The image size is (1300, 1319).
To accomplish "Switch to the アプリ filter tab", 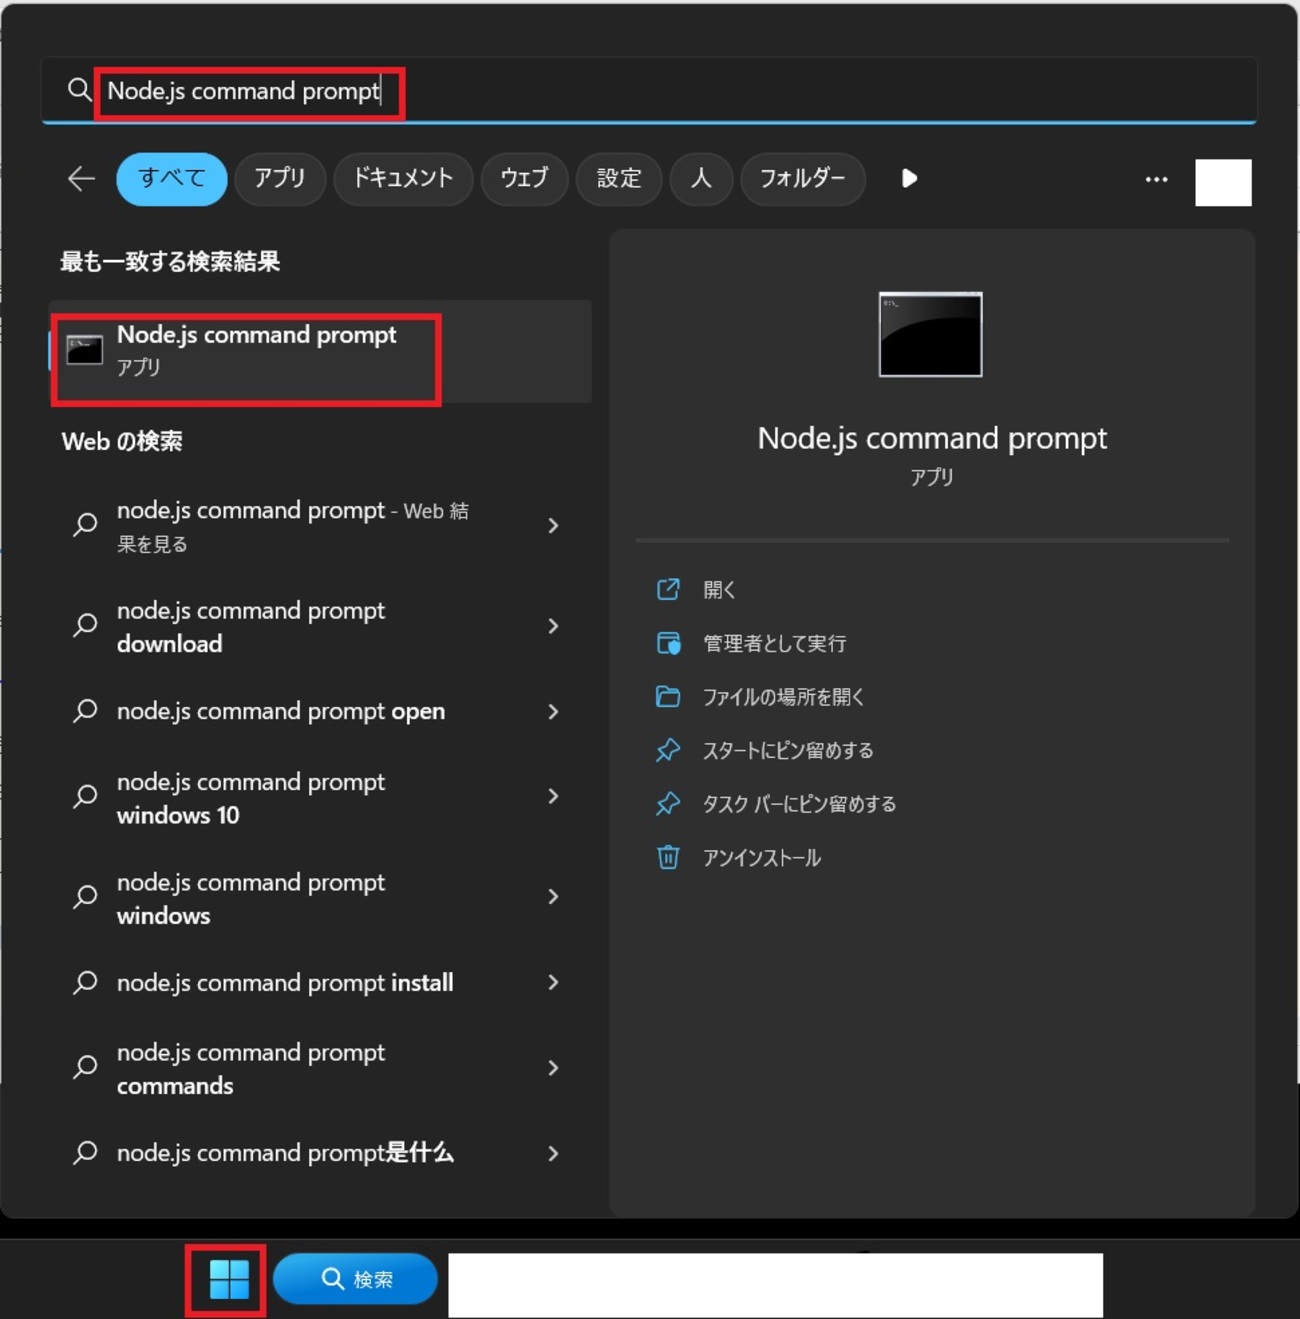I will 280,179.
